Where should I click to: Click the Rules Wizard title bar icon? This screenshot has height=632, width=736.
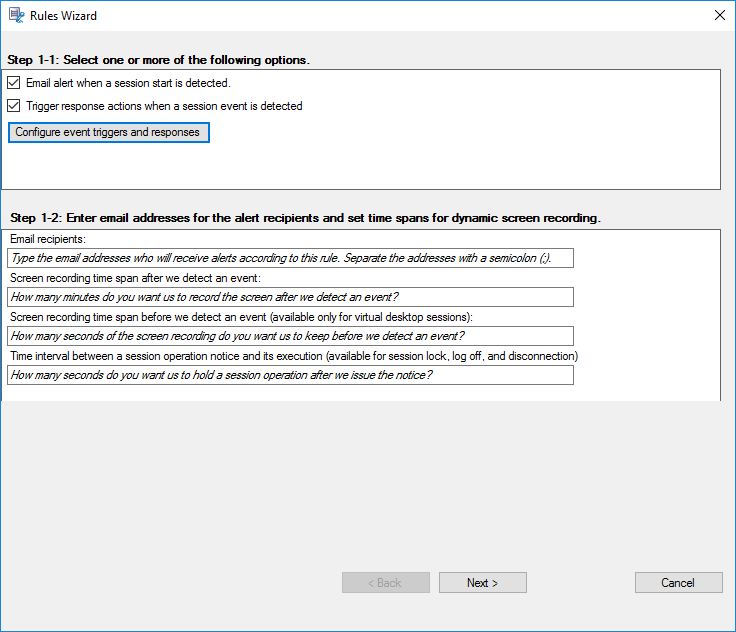[x=16, y=16]
